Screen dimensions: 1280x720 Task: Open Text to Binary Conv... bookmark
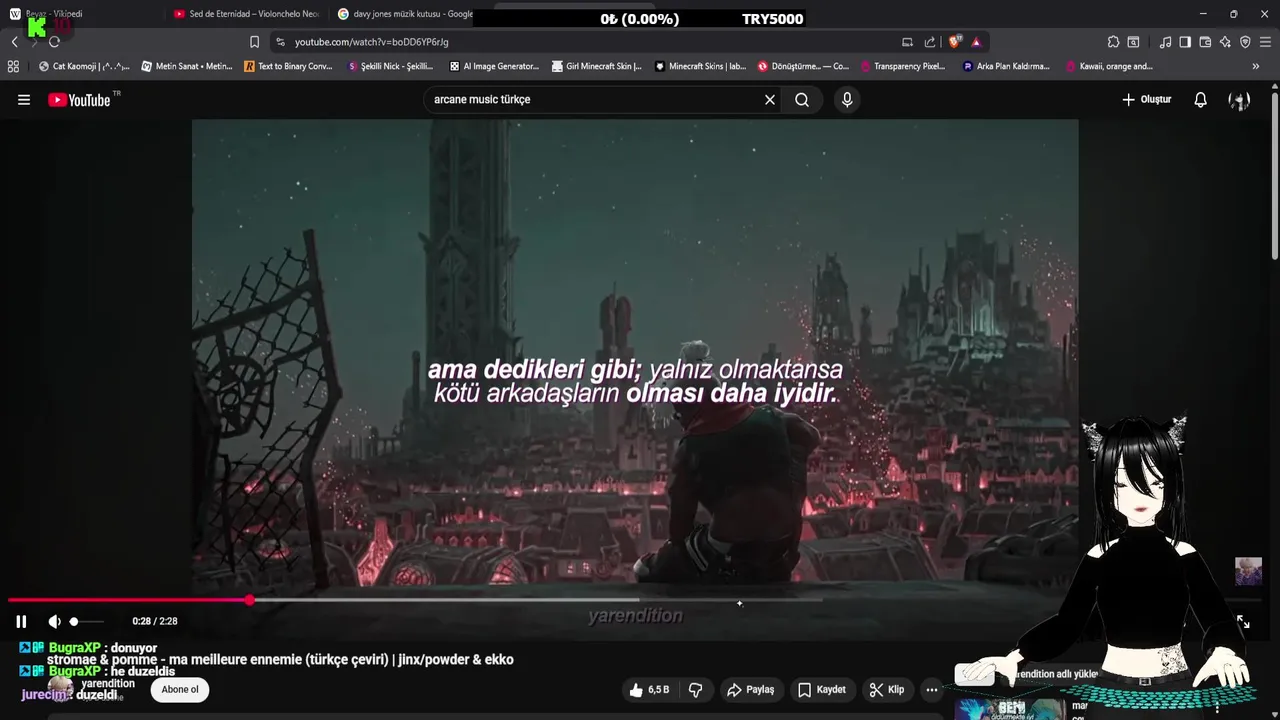pyautogui.click(x=288, y=67)
